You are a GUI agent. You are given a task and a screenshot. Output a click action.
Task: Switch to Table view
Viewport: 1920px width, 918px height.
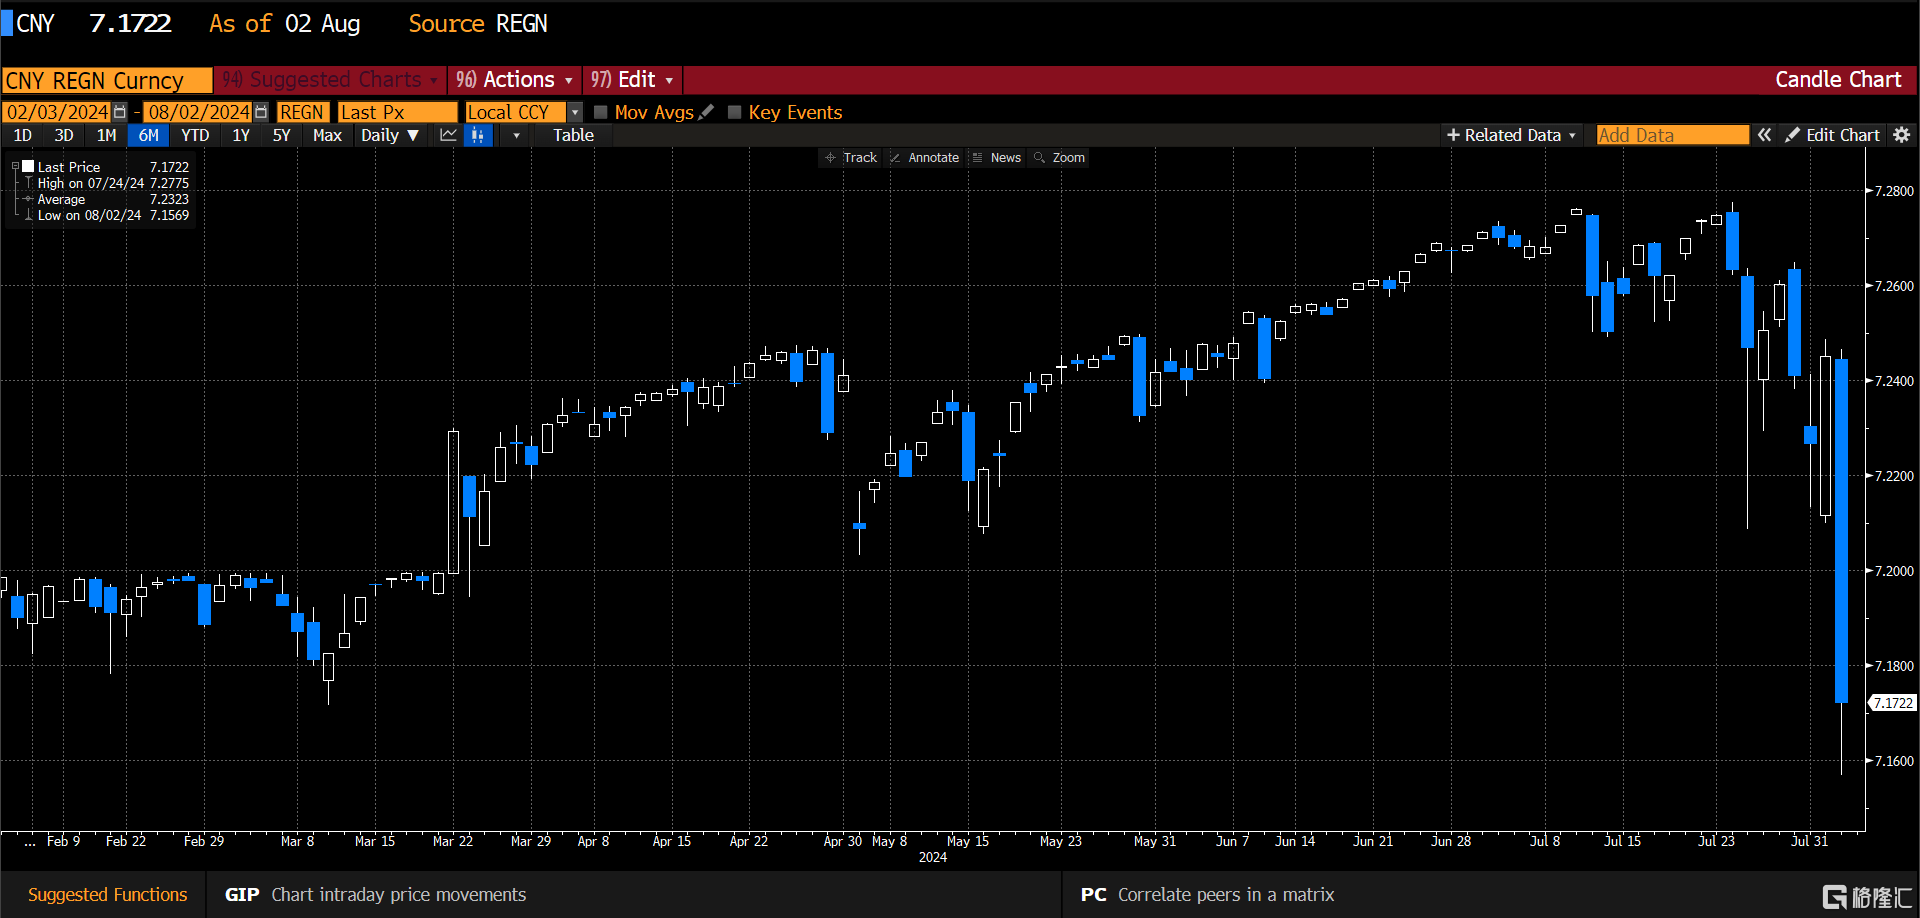tap(573, 135)
